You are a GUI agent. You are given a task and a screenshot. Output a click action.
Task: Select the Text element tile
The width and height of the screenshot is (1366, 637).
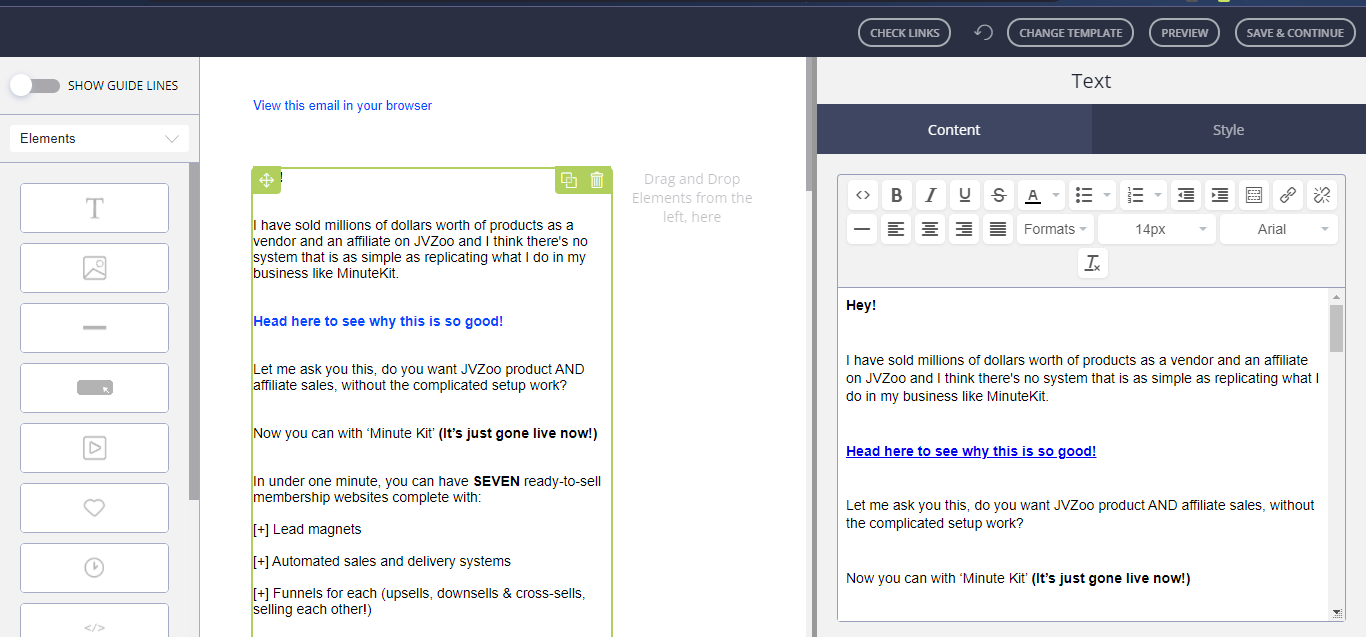click(x=95, y=208)
